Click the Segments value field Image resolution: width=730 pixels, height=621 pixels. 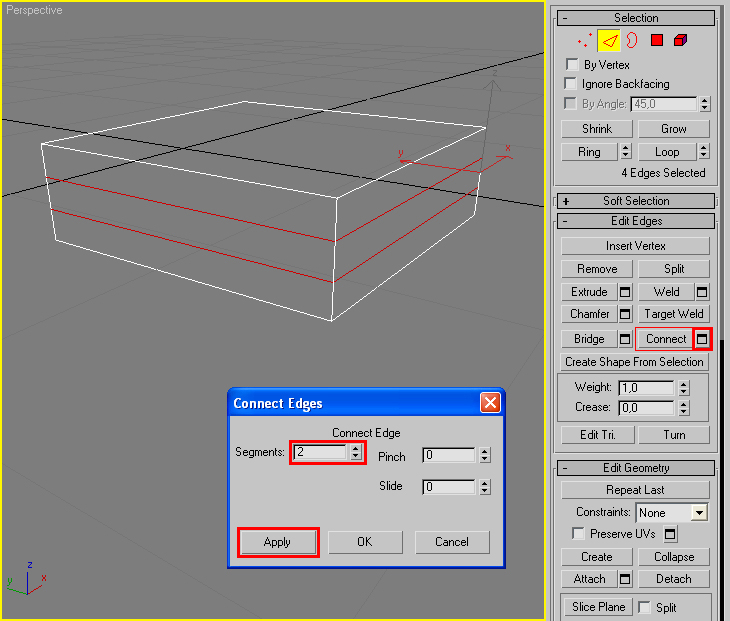(321, 452)
